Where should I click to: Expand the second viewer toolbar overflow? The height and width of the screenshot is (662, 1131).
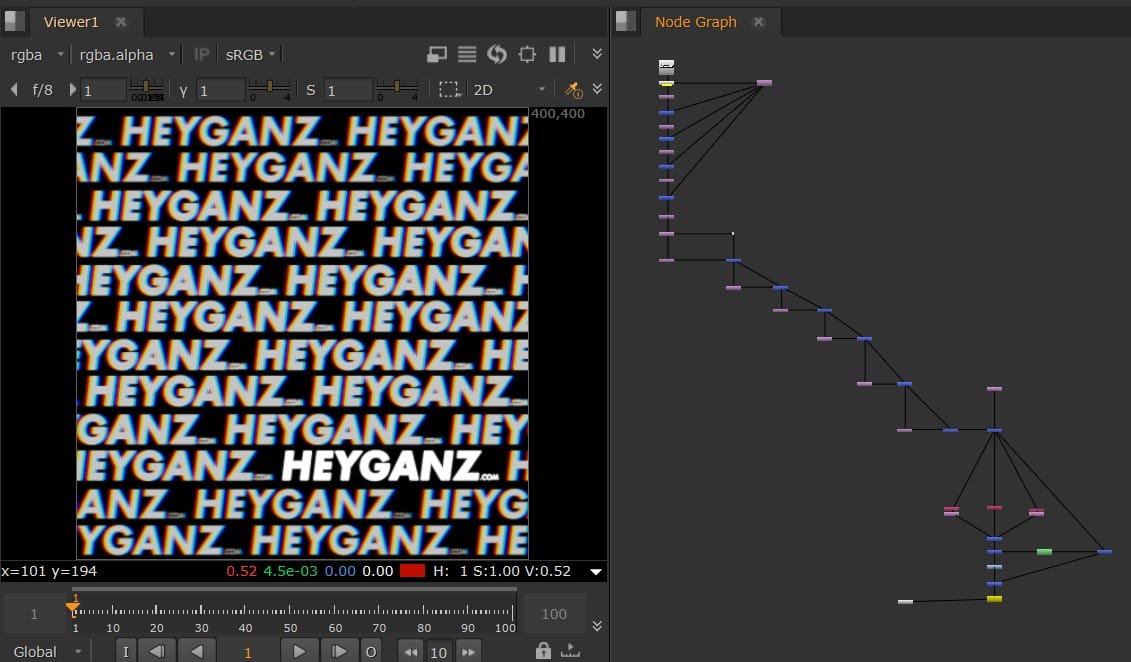[x=597, y=89]
